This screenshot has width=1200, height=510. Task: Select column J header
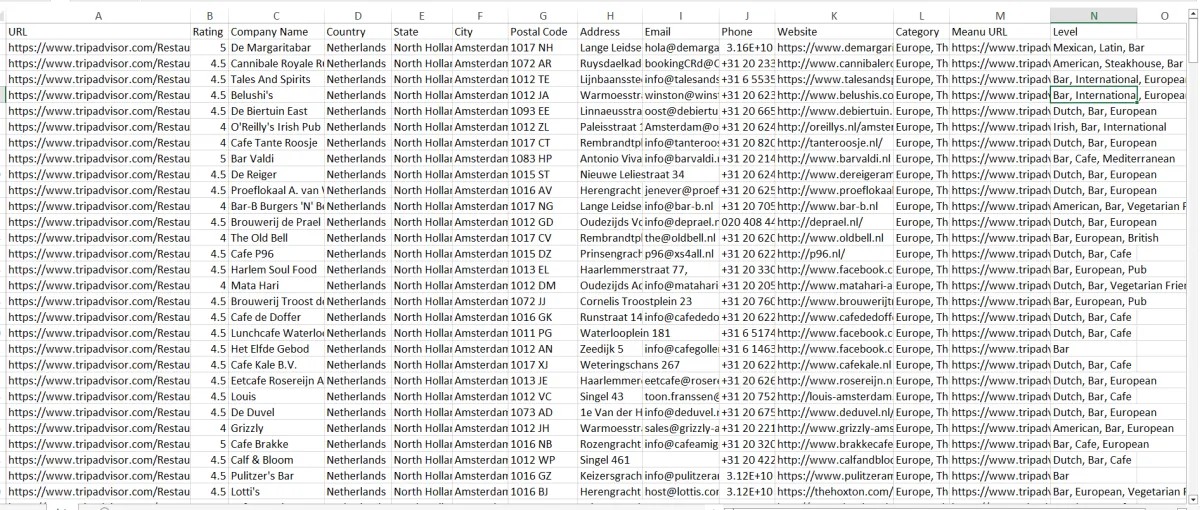point(746,15)
